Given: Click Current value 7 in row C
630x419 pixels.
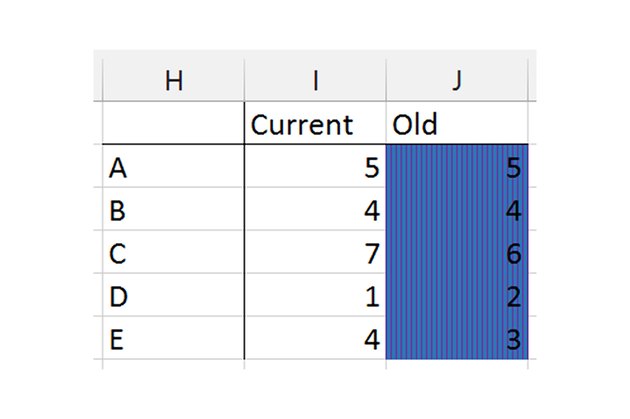Looking at the screenshot, I should pyautogui.click(x=315, y=251).
